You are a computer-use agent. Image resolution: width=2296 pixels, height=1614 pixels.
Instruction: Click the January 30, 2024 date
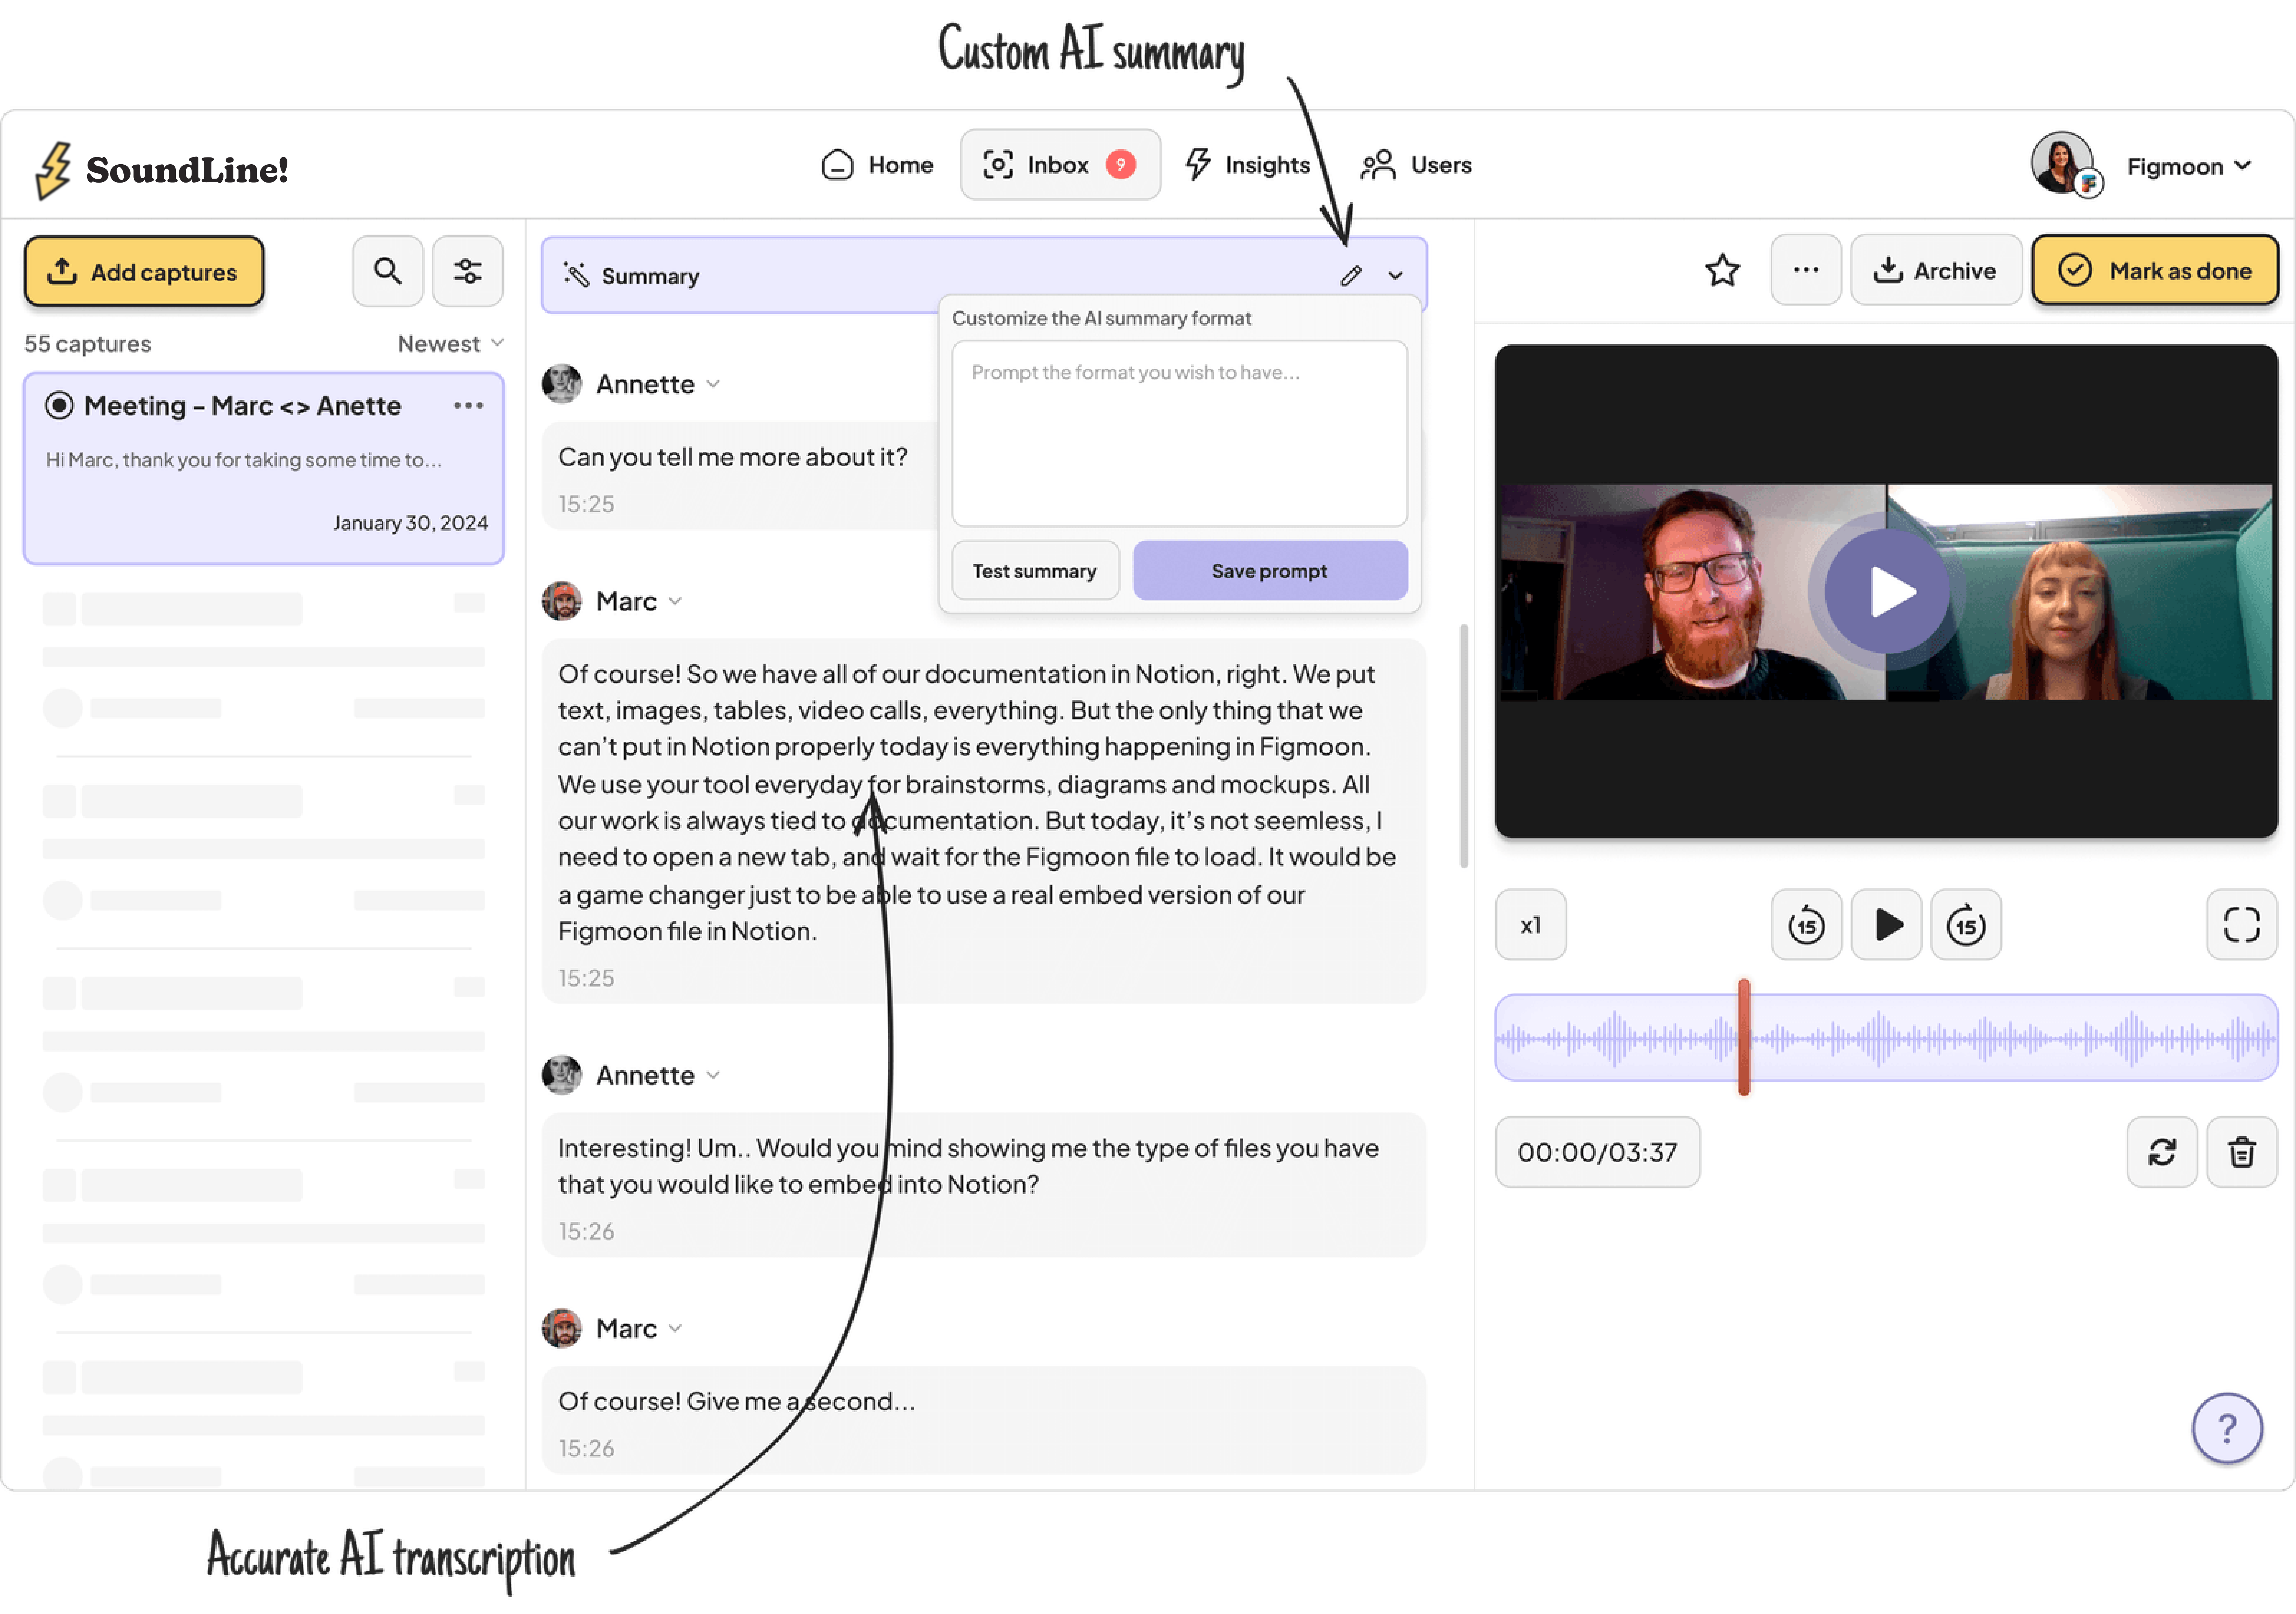[x=411, y=523]
